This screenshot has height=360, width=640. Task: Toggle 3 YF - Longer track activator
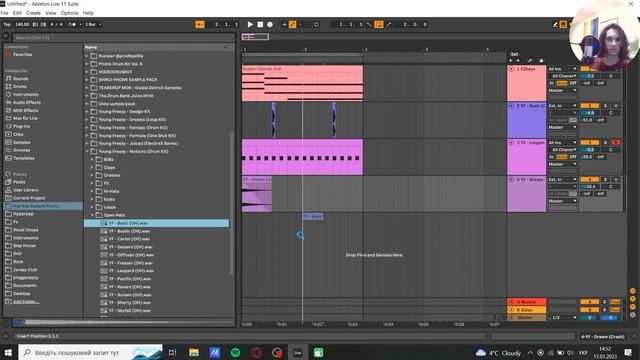click(x=590, y=142)
